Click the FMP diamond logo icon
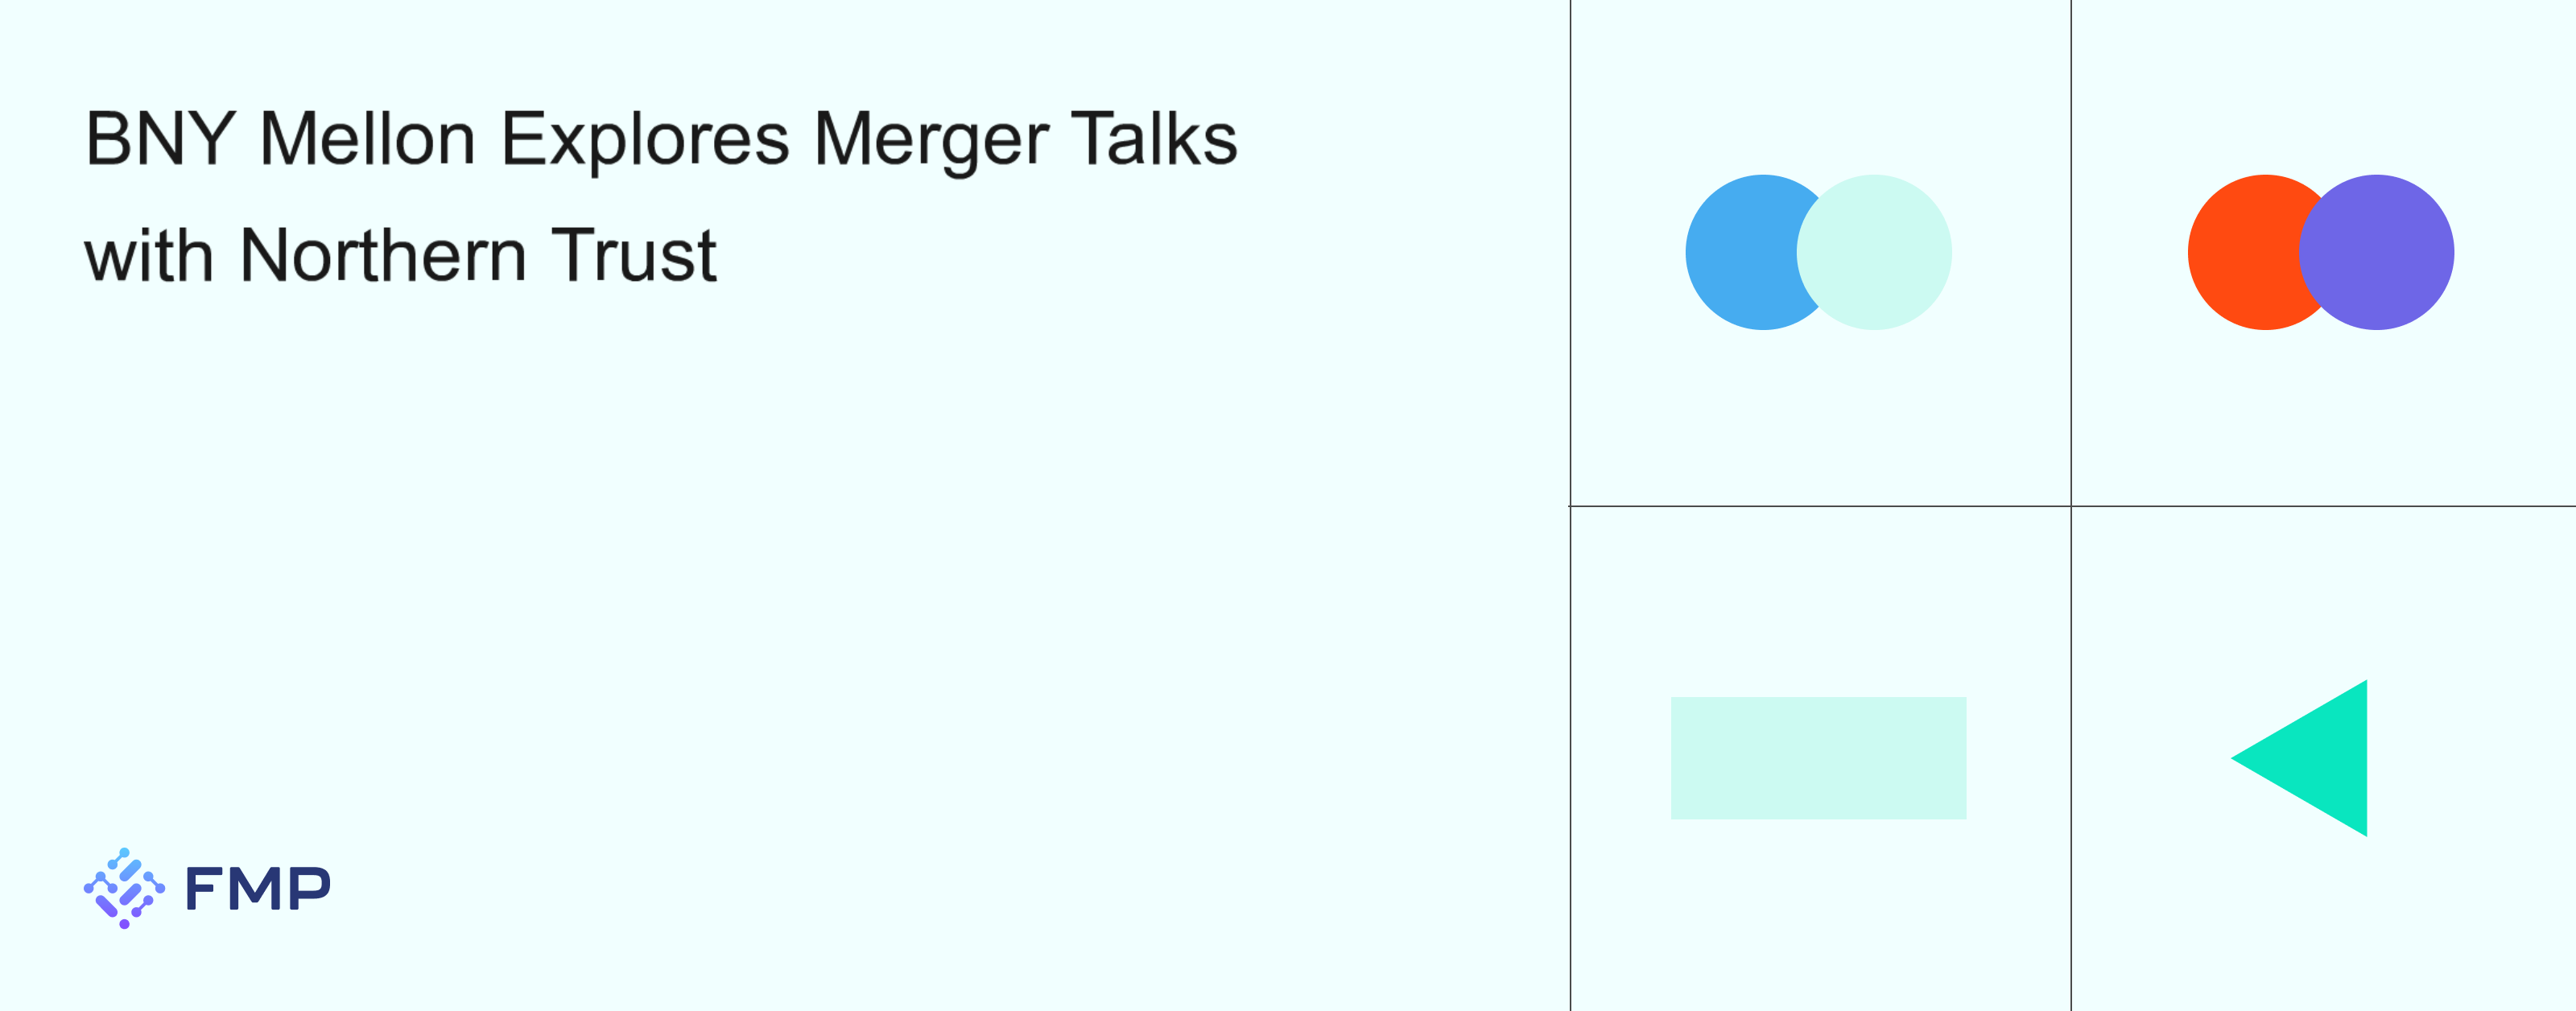The height and width of the screenshot is (1011, 2576). coord(124,888)
